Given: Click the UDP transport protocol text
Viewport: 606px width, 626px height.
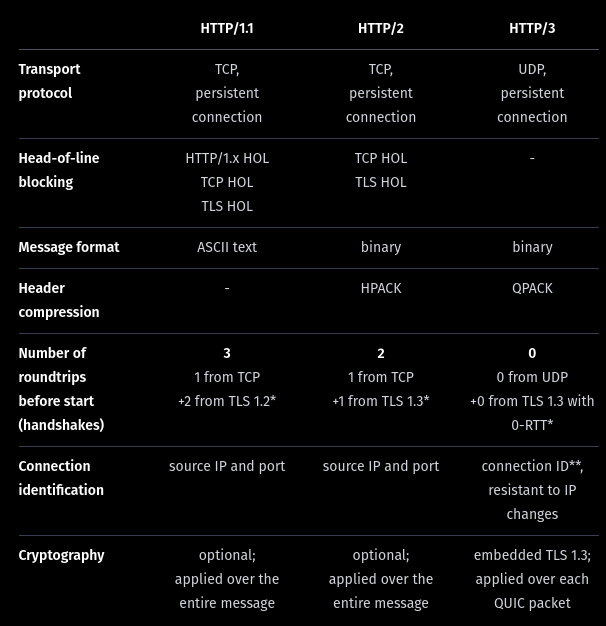Looking at the screenshot, I should tap(532, 69).
